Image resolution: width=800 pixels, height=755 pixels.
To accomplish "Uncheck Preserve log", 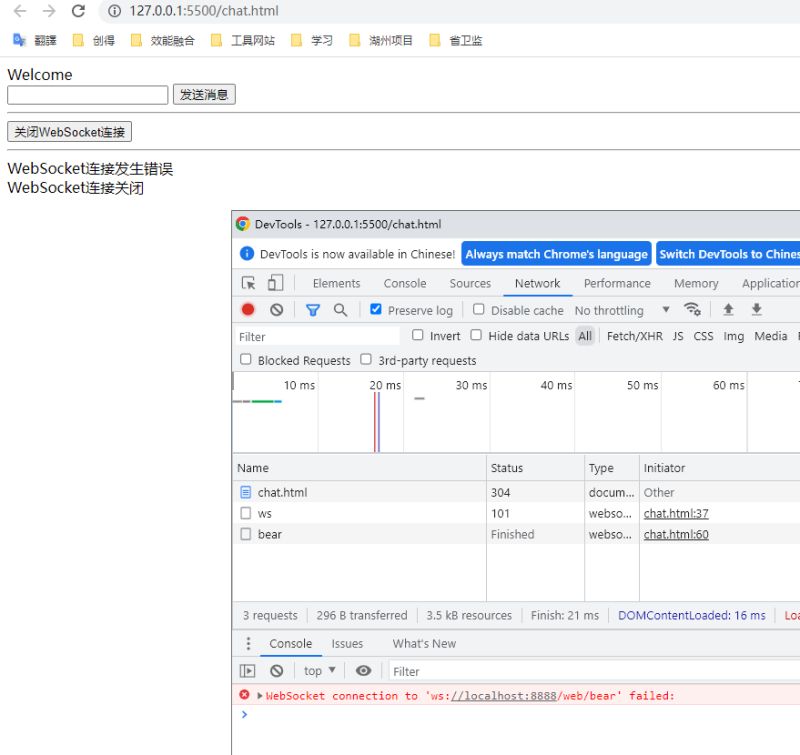I will pos(376,309).
